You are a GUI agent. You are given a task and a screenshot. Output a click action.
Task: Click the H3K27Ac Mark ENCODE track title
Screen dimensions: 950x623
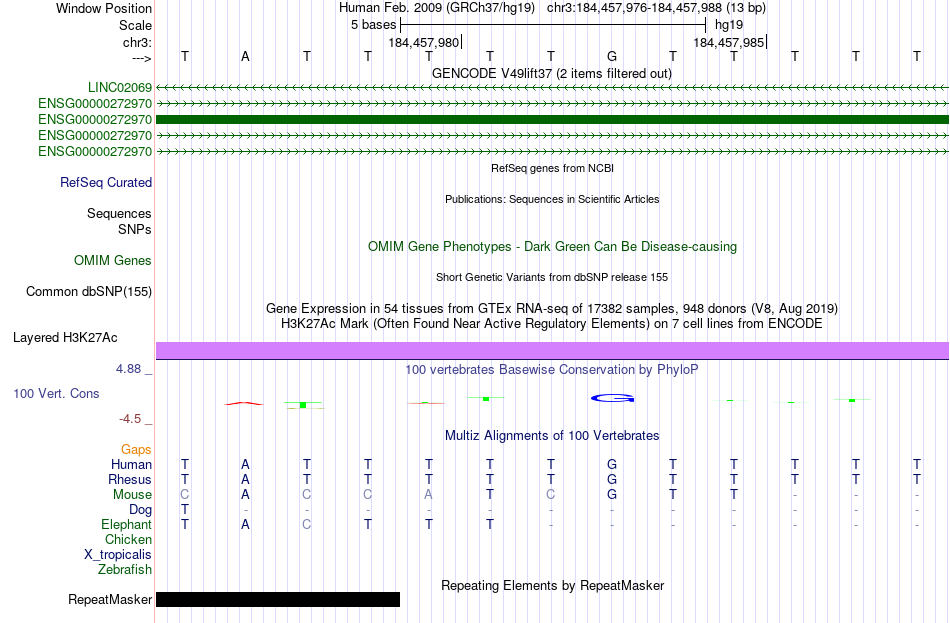(552, 324)
